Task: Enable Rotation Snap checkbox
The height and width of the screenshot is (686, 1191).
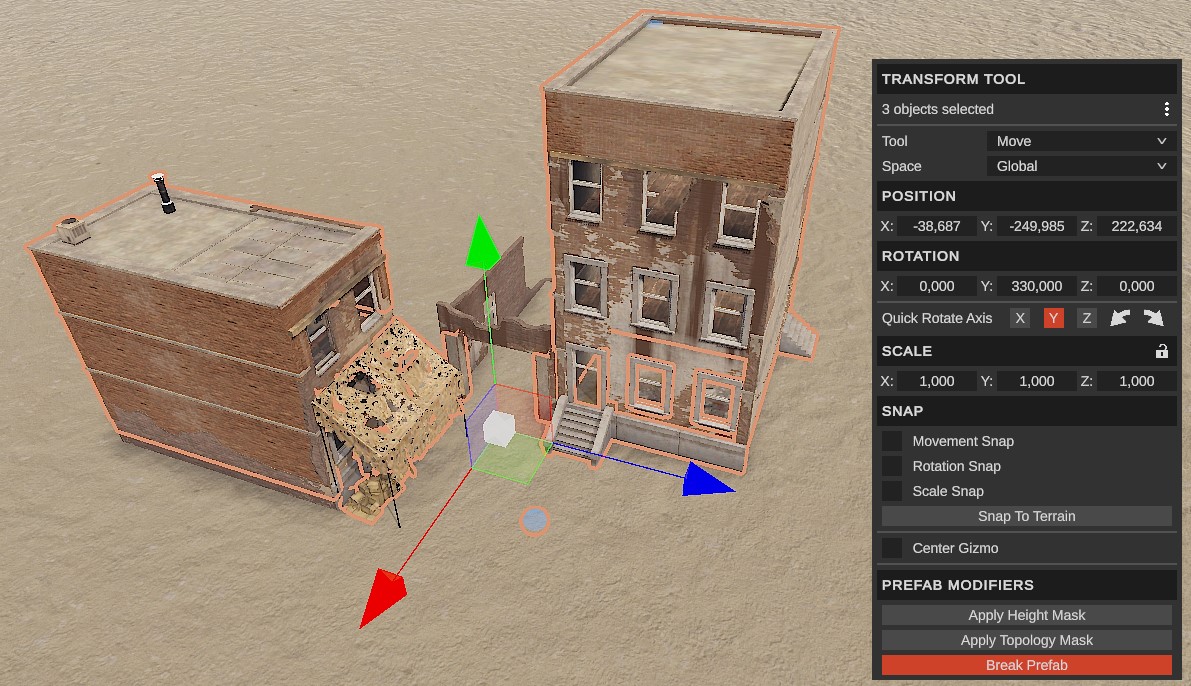Action: 892,466
